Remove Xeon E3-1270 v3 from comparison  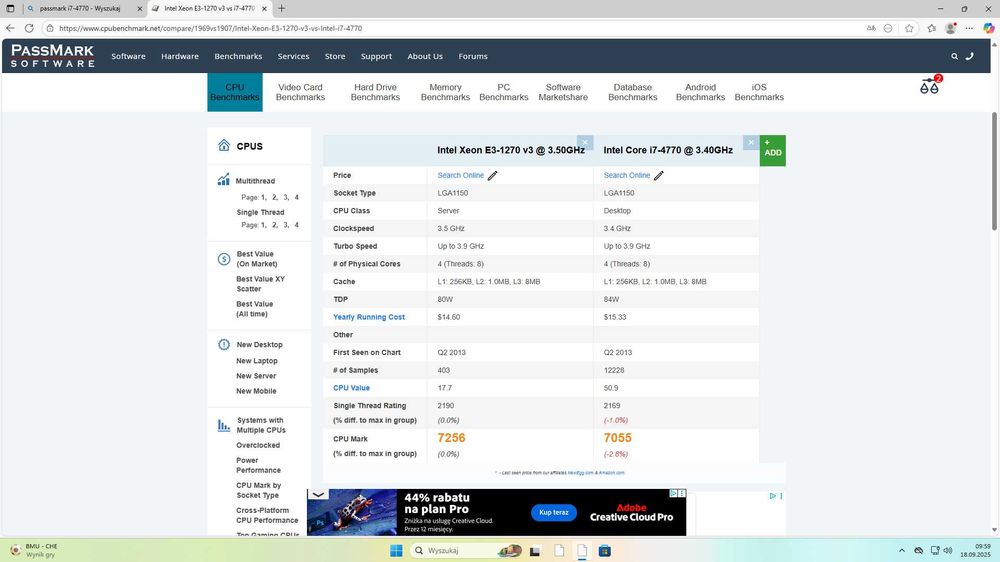coord(585,142)
